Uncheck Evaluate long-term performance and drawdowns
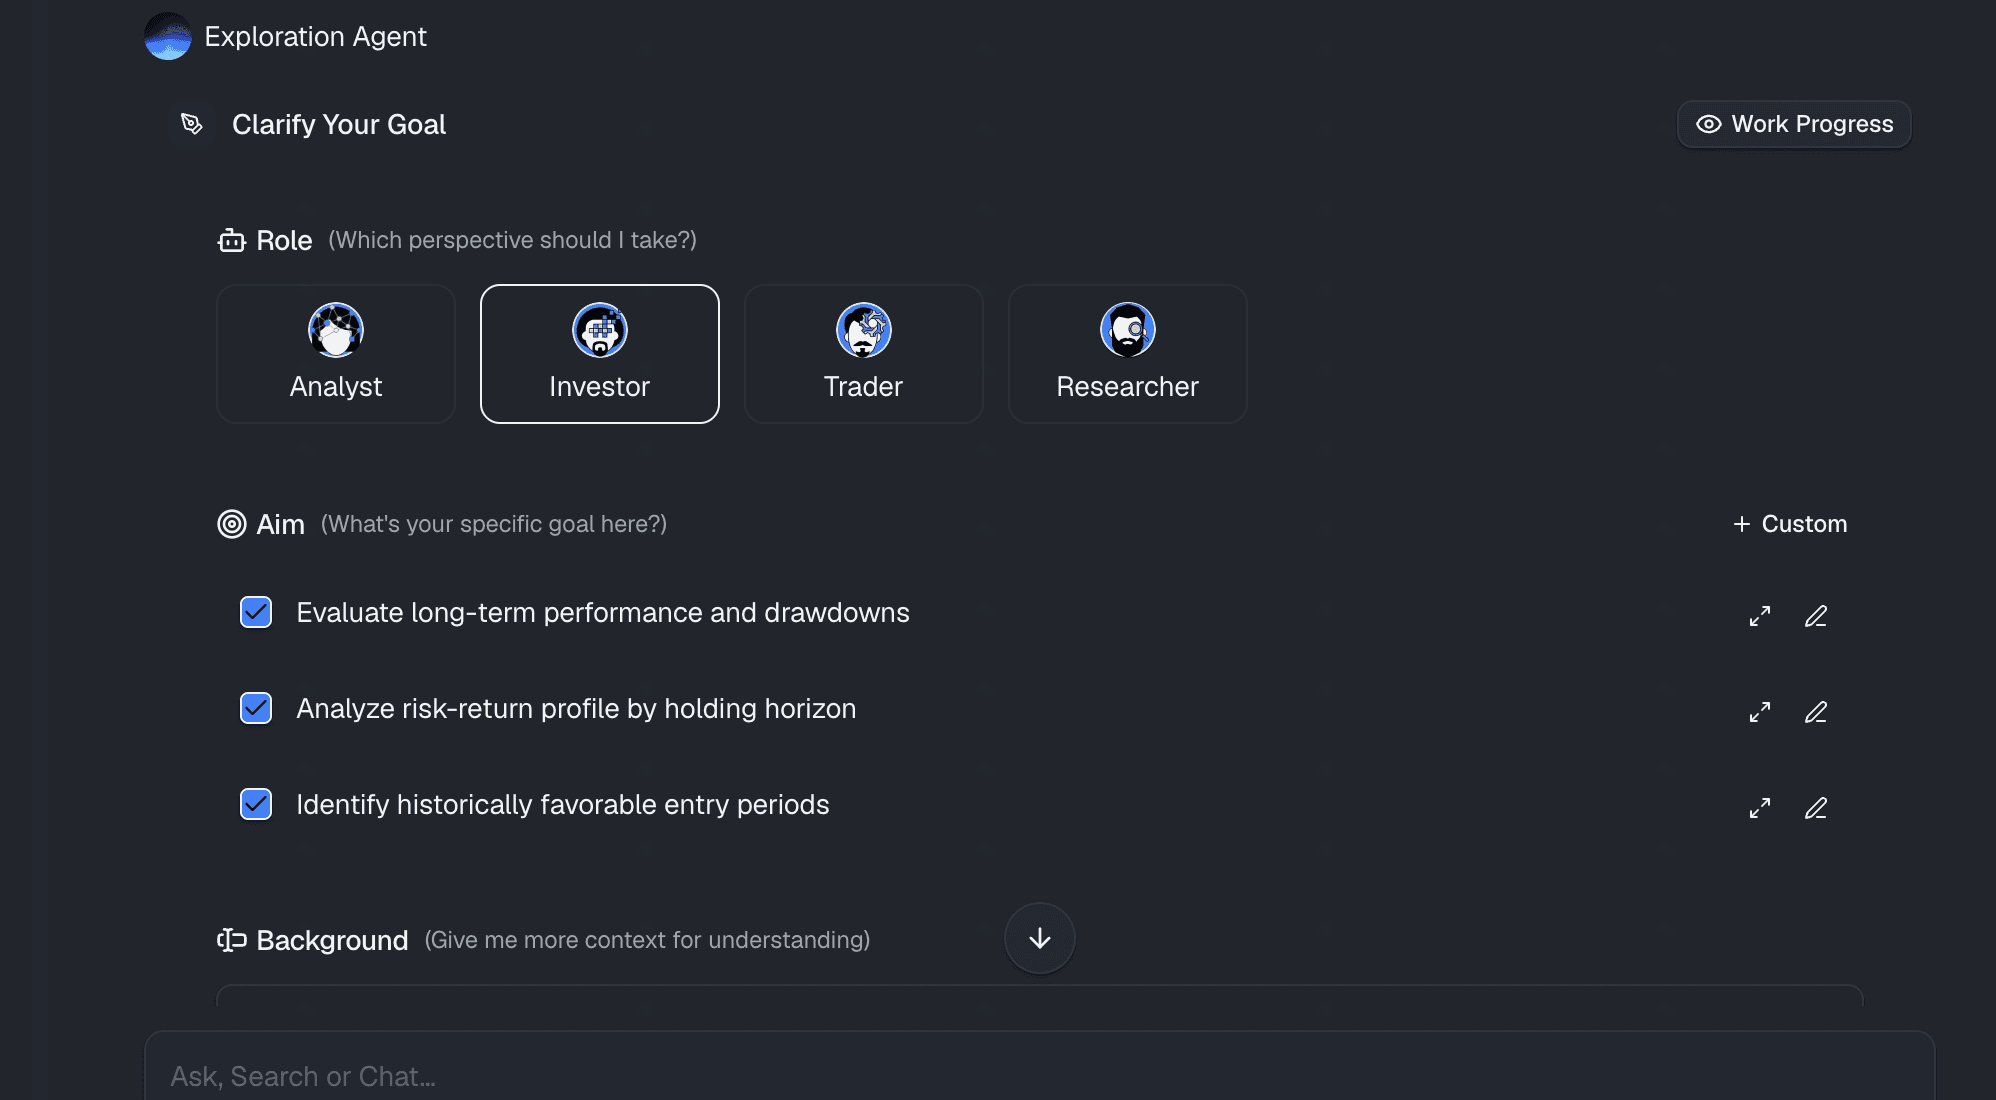 (x=256, y=612)
